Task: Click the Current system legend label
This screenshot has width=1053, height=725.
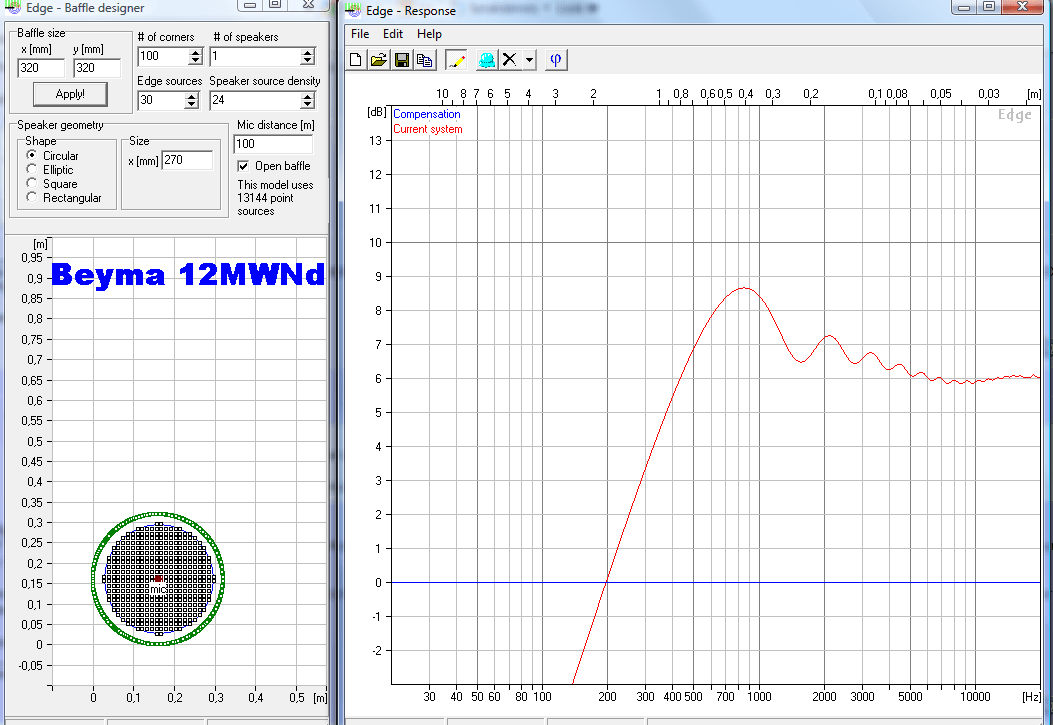Action: pos(428,129)
